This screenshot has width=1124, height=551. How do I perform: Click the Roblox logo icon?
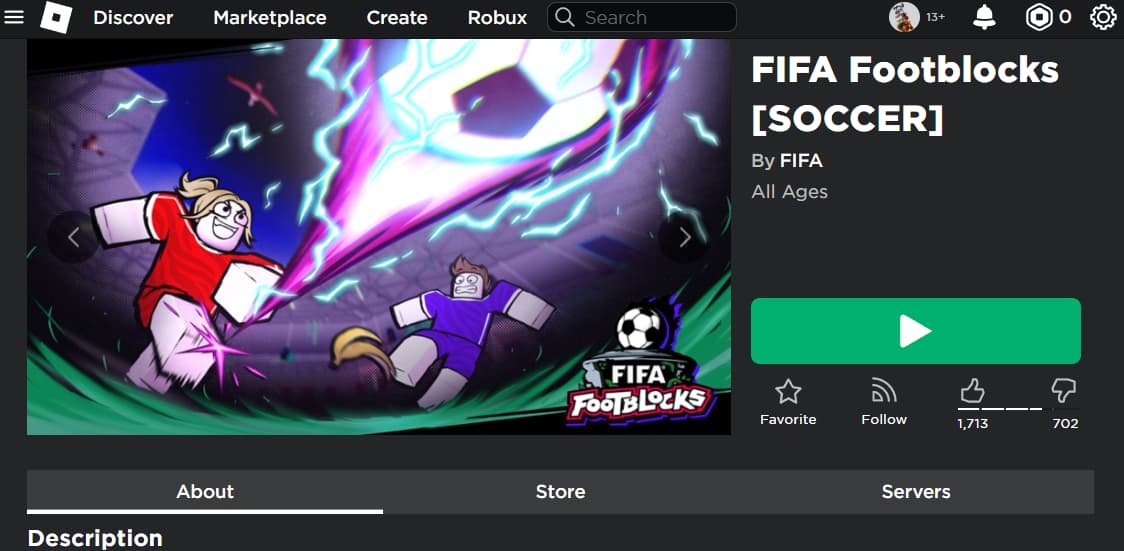click(x=56, y=17)
